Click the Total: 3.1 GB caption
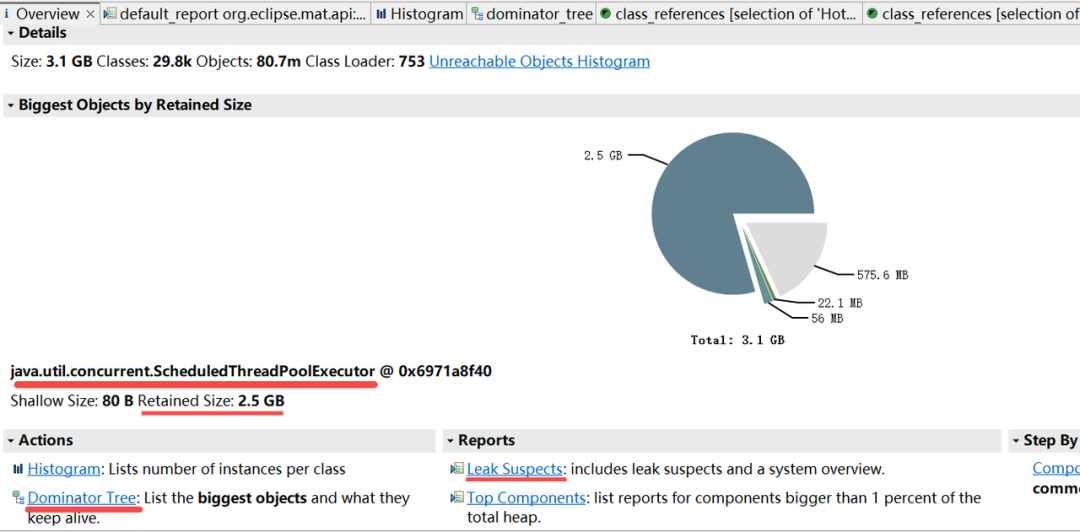1080x532 pixels. tap(738, 340)
